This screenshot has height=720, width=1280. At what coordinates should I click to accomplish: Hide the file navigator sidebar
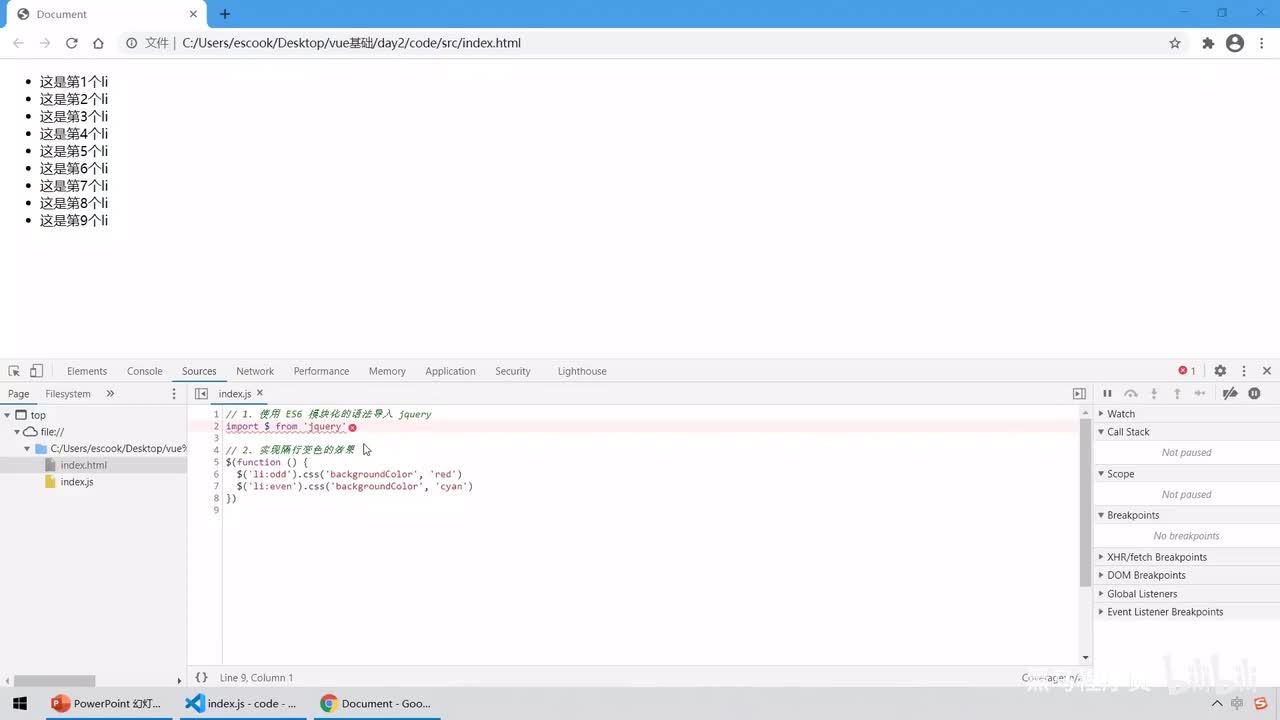click(x=201, y=394)
